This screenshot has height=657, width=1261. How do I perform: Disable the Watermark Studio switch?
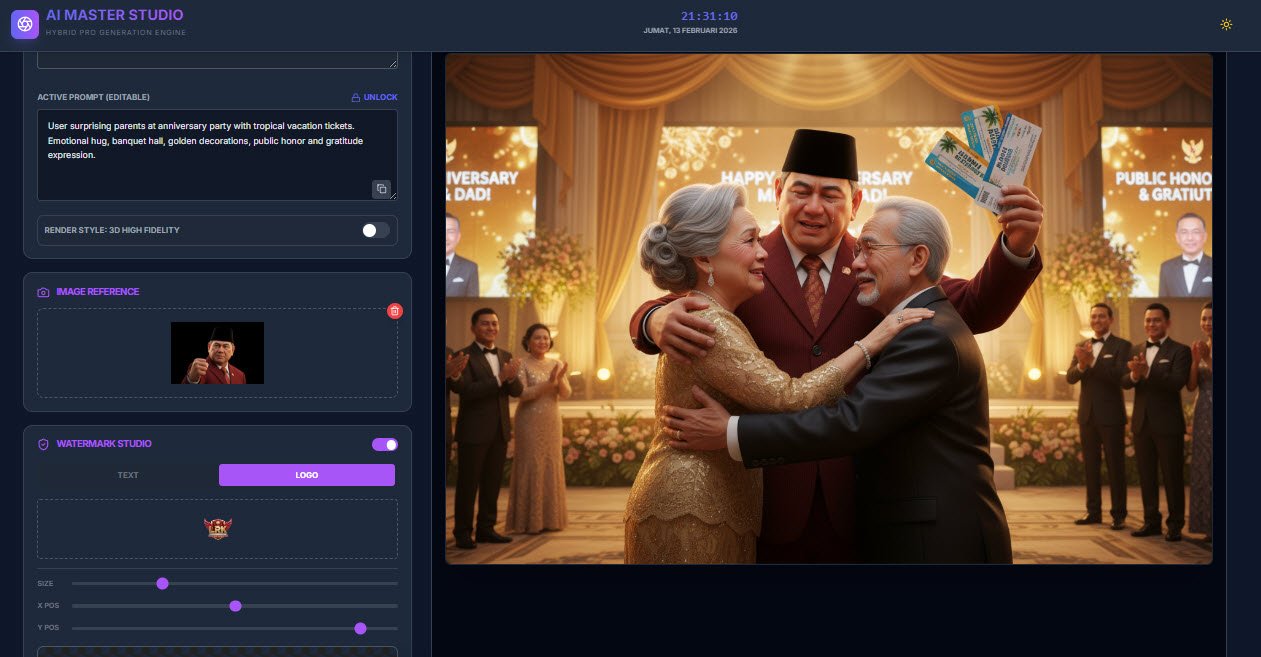tap(385, 444)
